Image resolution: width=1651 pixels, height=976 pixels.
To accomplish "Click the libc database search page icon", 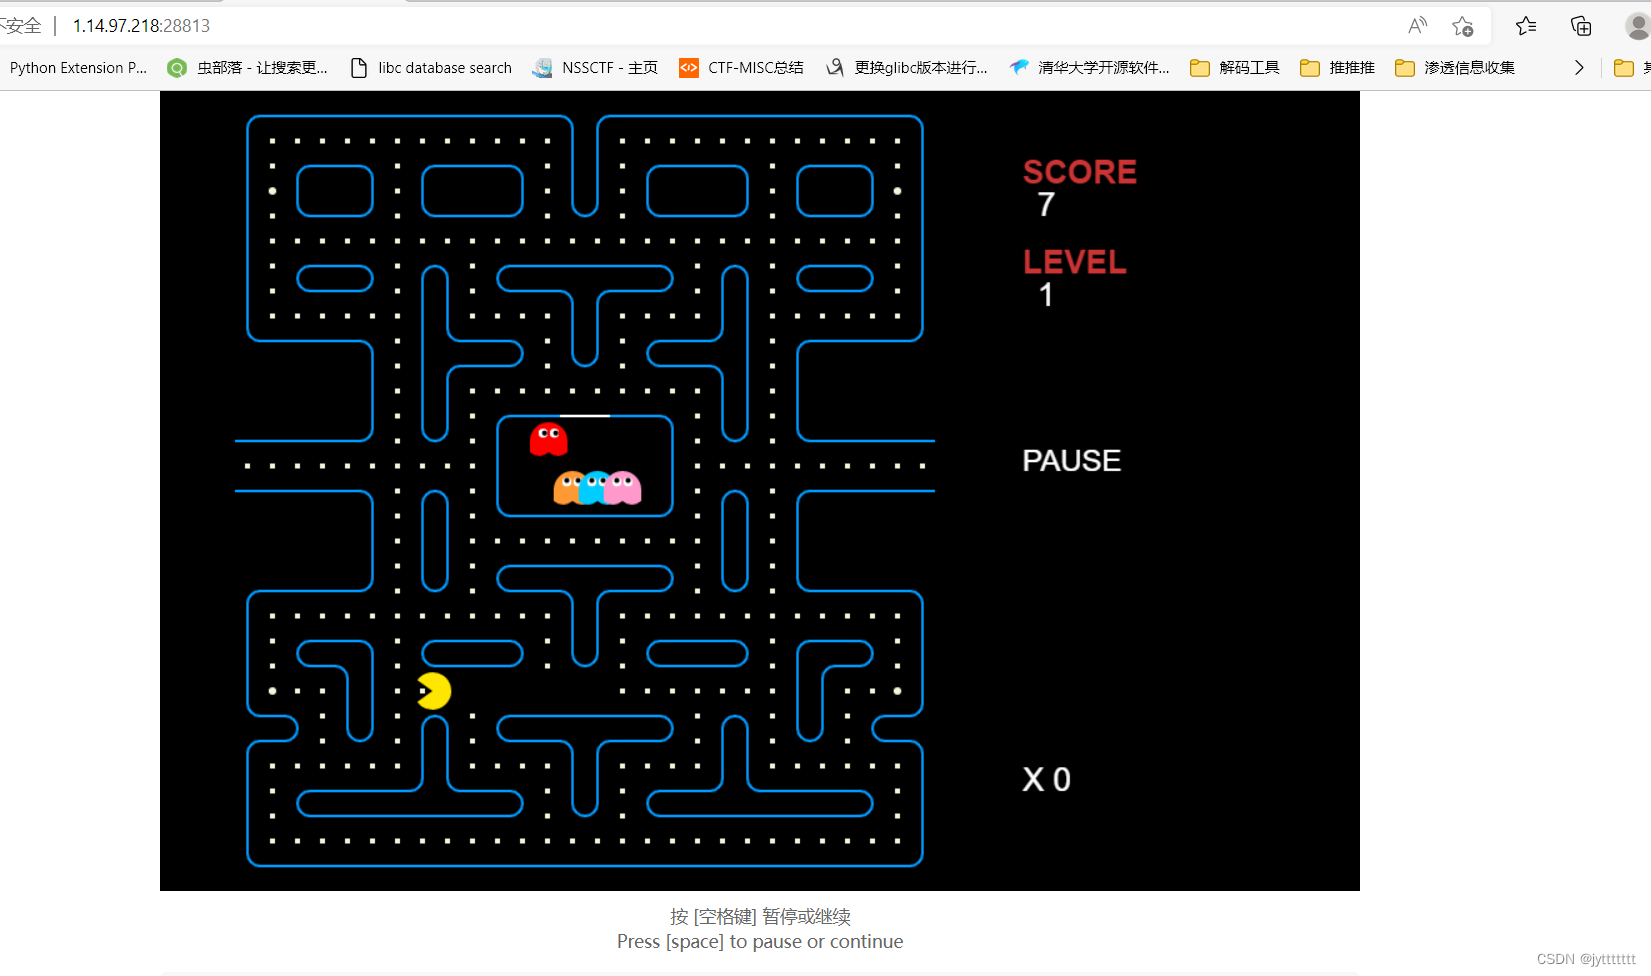I will coord(359,68).
